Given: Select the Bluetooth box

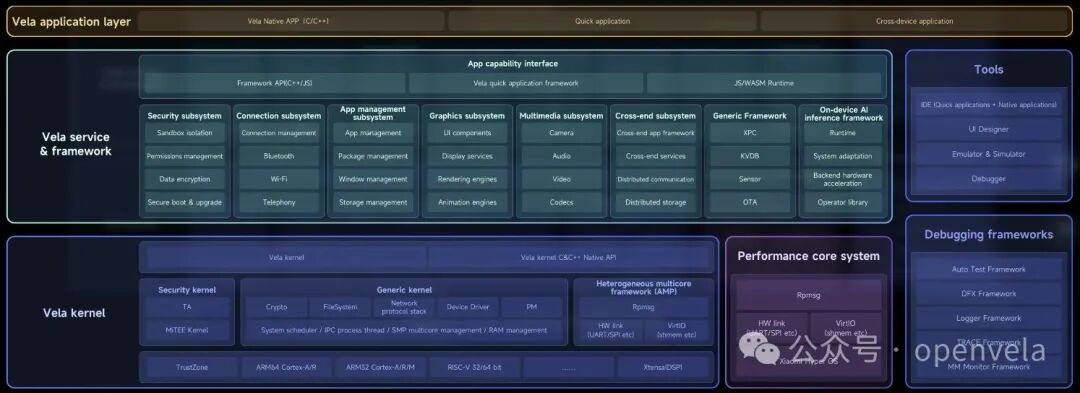Looking at the screenshot, I should (279, 156).
